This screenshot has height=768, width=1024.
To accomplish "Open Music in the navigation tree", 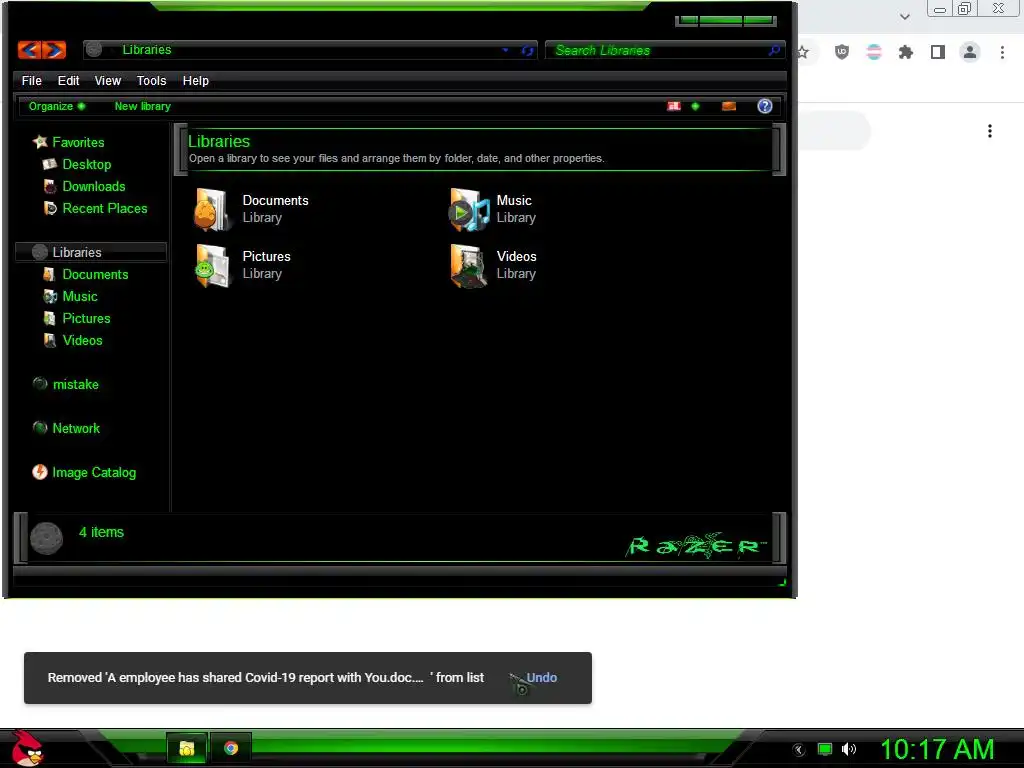I will pos(80,296).
